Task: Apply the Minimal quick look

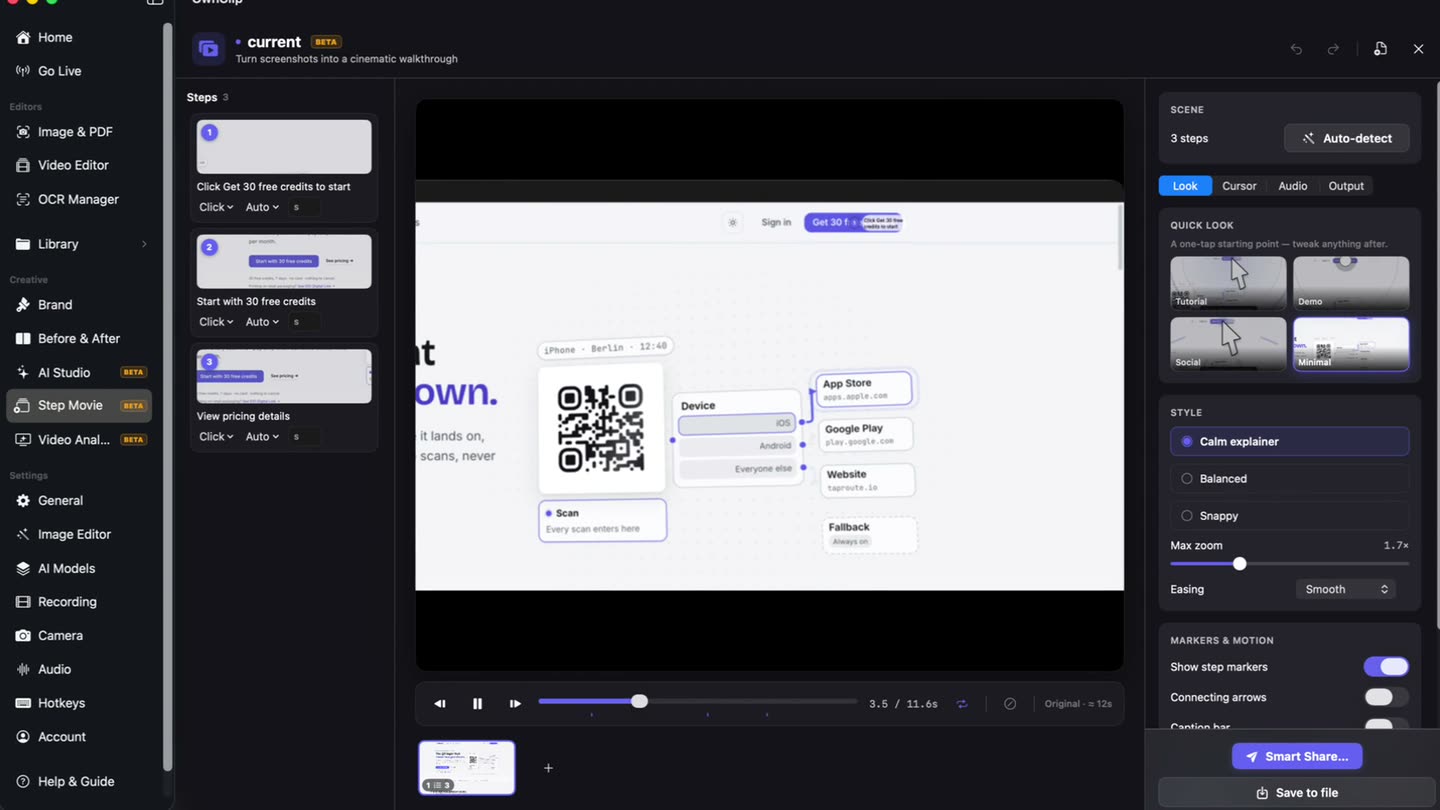Action: click(x=1351, y=344)
